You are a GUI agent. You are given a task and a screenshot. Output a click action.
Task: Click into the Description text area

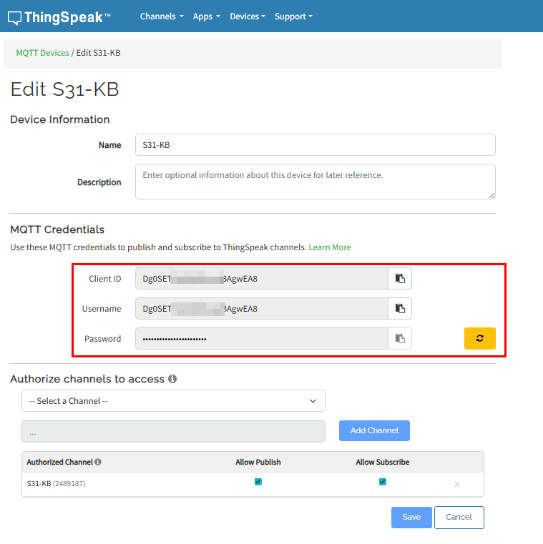pyautogui.click(x=315, y=182)
